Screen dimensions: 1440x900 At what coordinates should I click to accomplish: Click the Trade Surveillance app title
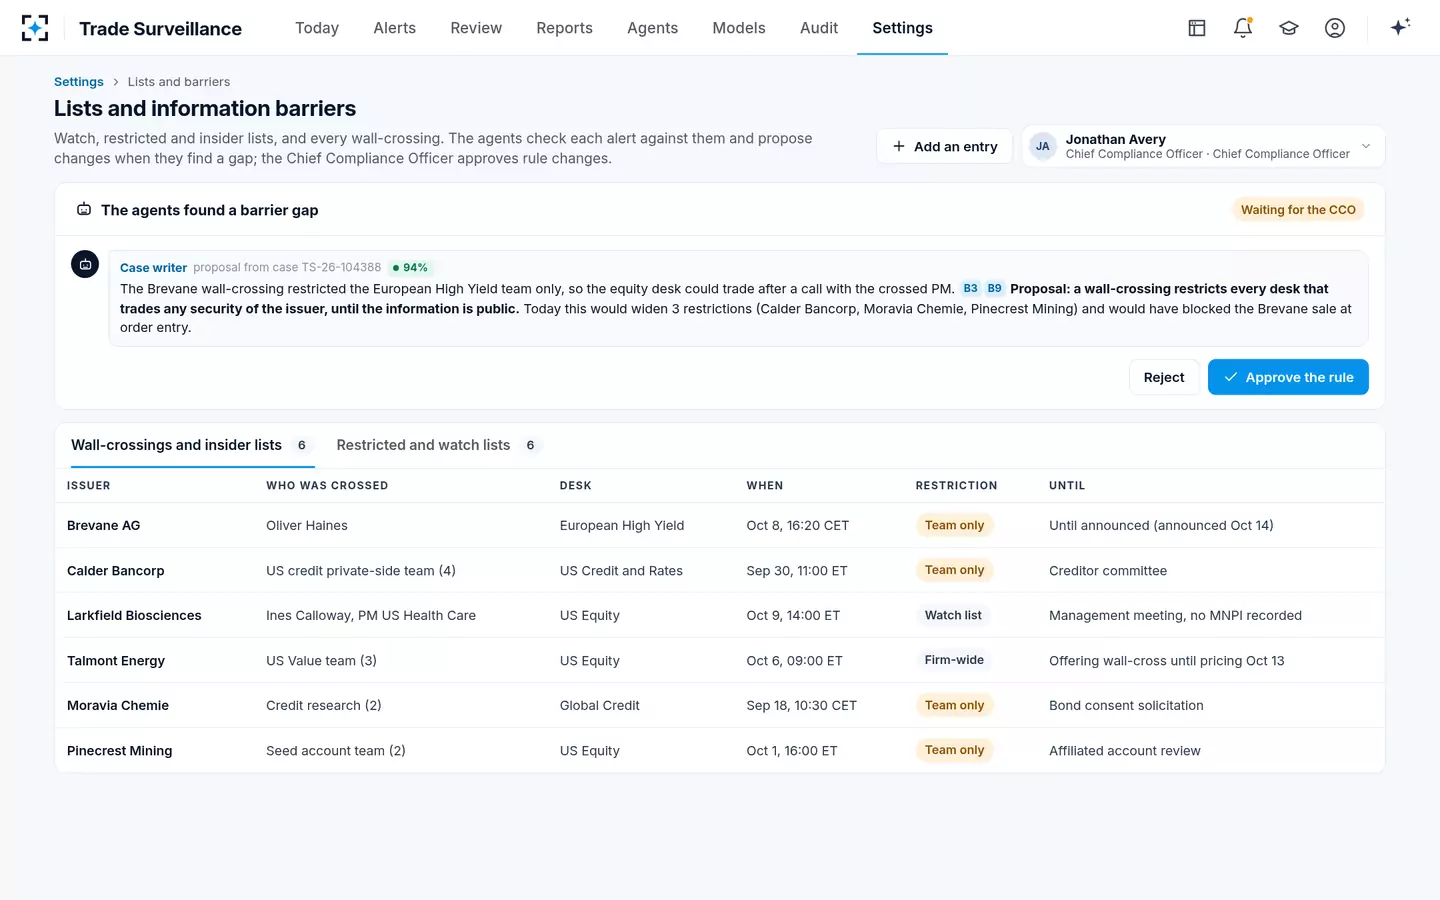coord(161,28)
